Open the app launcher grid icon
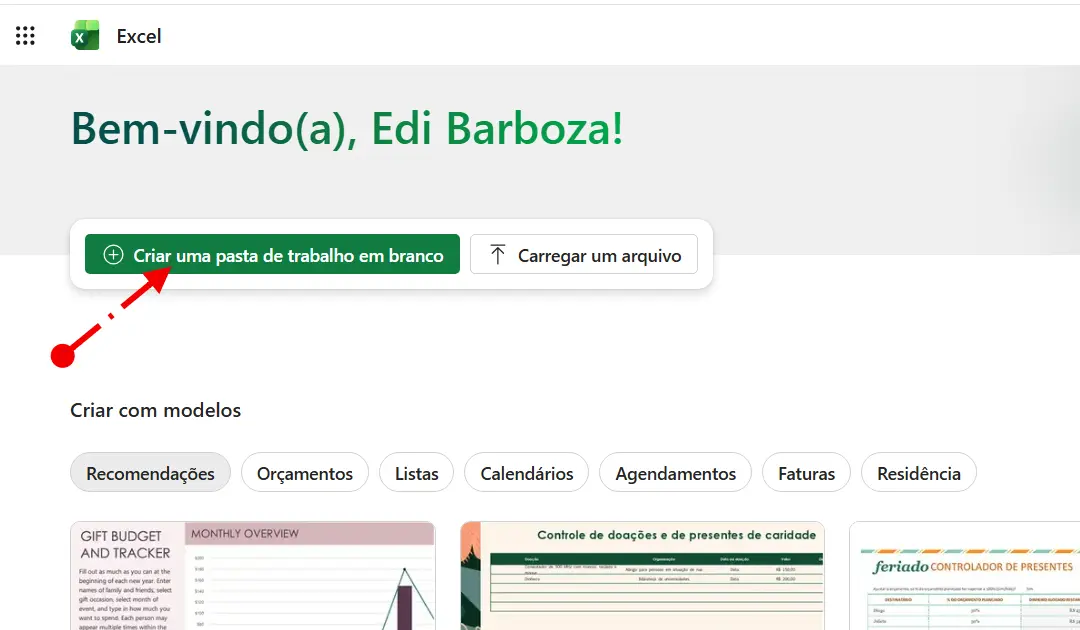This screenshot has height=630, width=1080. (25, 35)
